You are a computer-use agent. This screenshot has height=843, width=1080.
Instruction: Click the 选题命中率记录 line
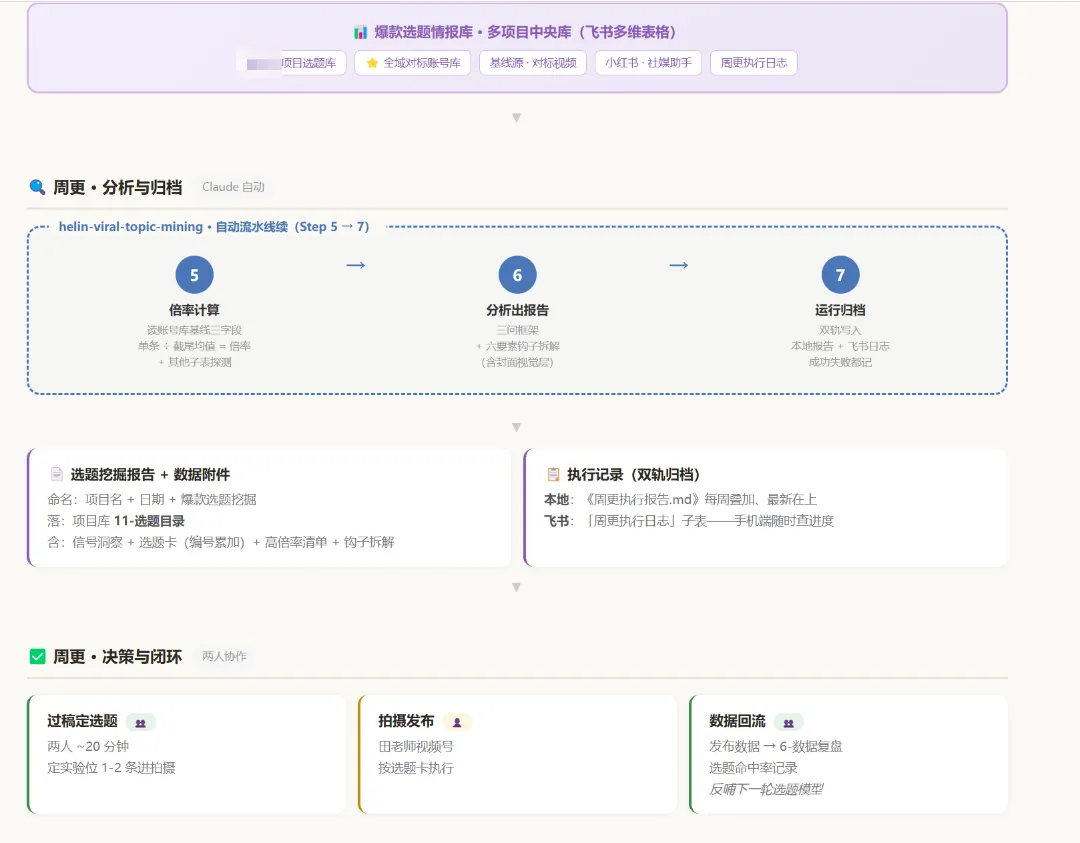tap(754, 767)
